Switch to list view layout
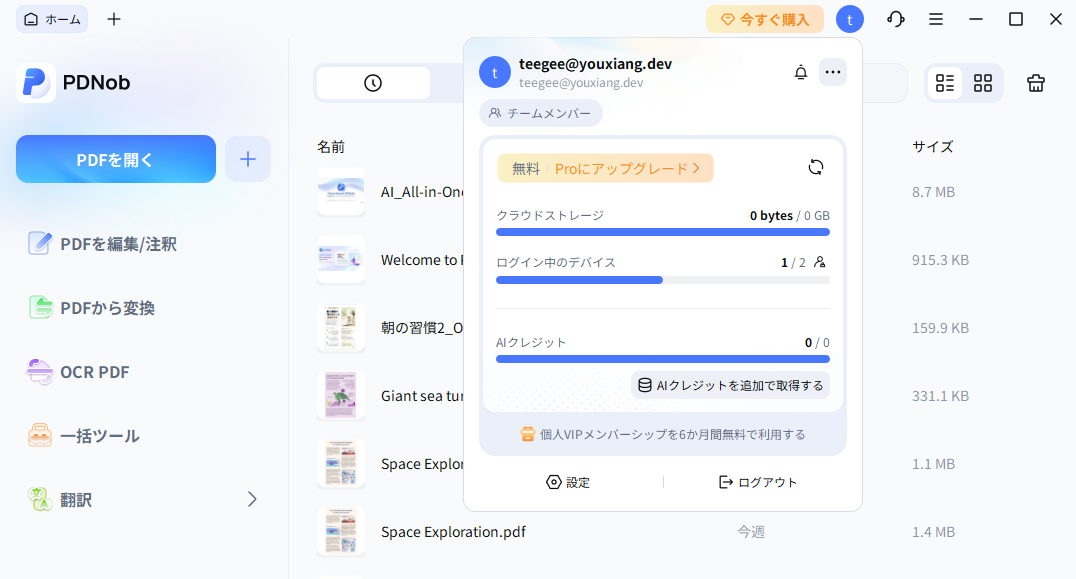Screen dimensions: 1076x579 tap(945, 83)
